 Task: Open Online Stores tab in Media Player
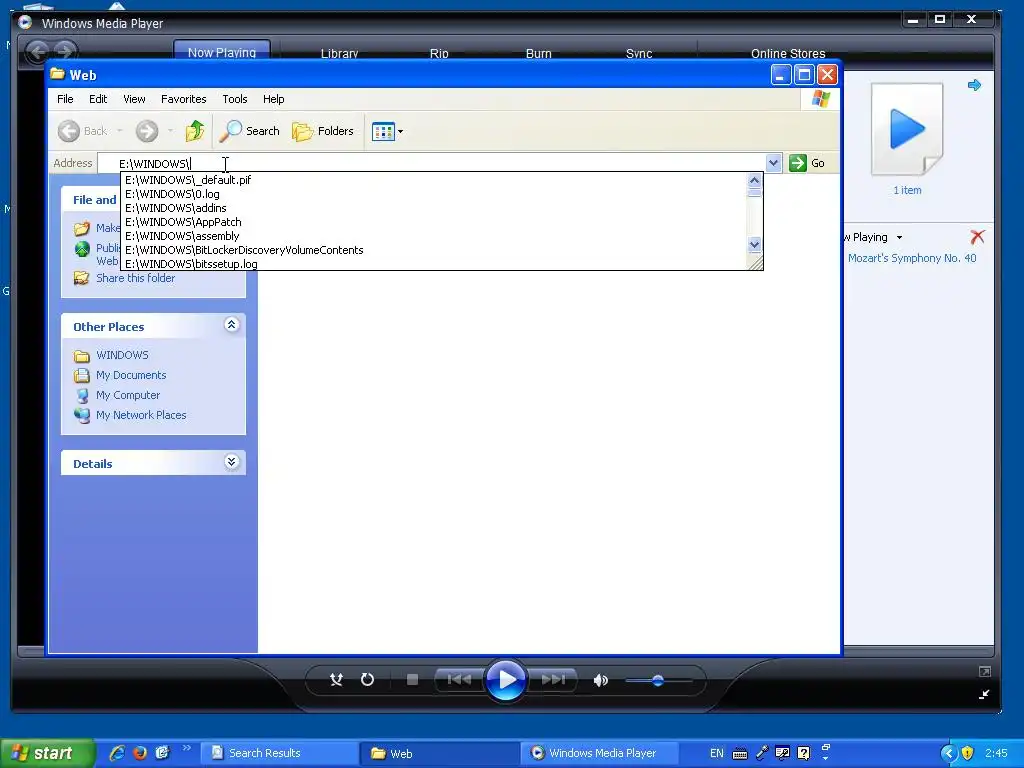click(x=788, y=53)
